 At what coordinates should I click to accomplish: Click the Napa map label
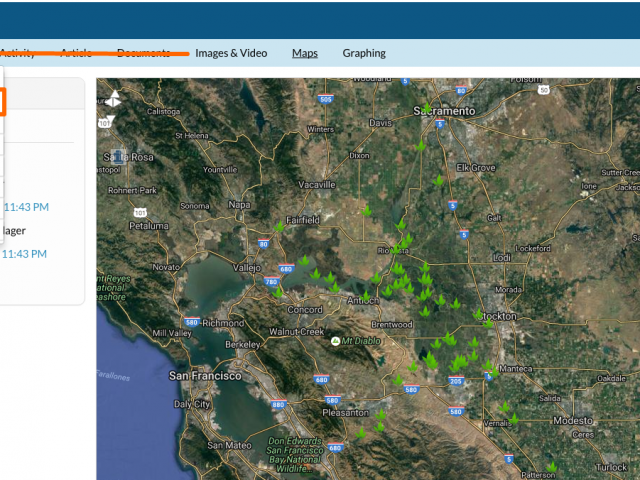pos(239,205)
